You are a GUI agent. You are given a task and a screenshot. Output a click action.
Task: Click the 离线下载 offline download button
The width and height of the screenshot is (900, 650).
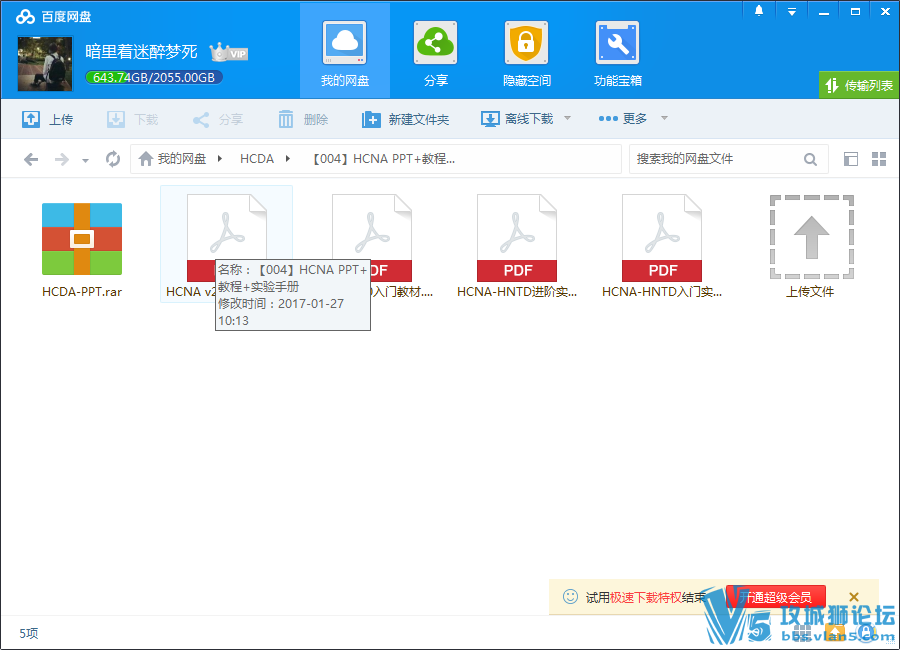tap(517, 119)
